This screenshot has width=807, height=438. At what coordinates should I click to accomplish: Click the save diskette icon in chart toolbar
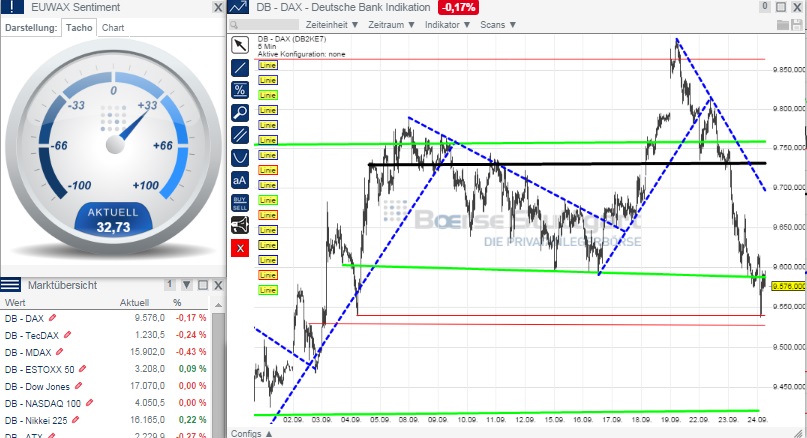(x=797, y=25)
